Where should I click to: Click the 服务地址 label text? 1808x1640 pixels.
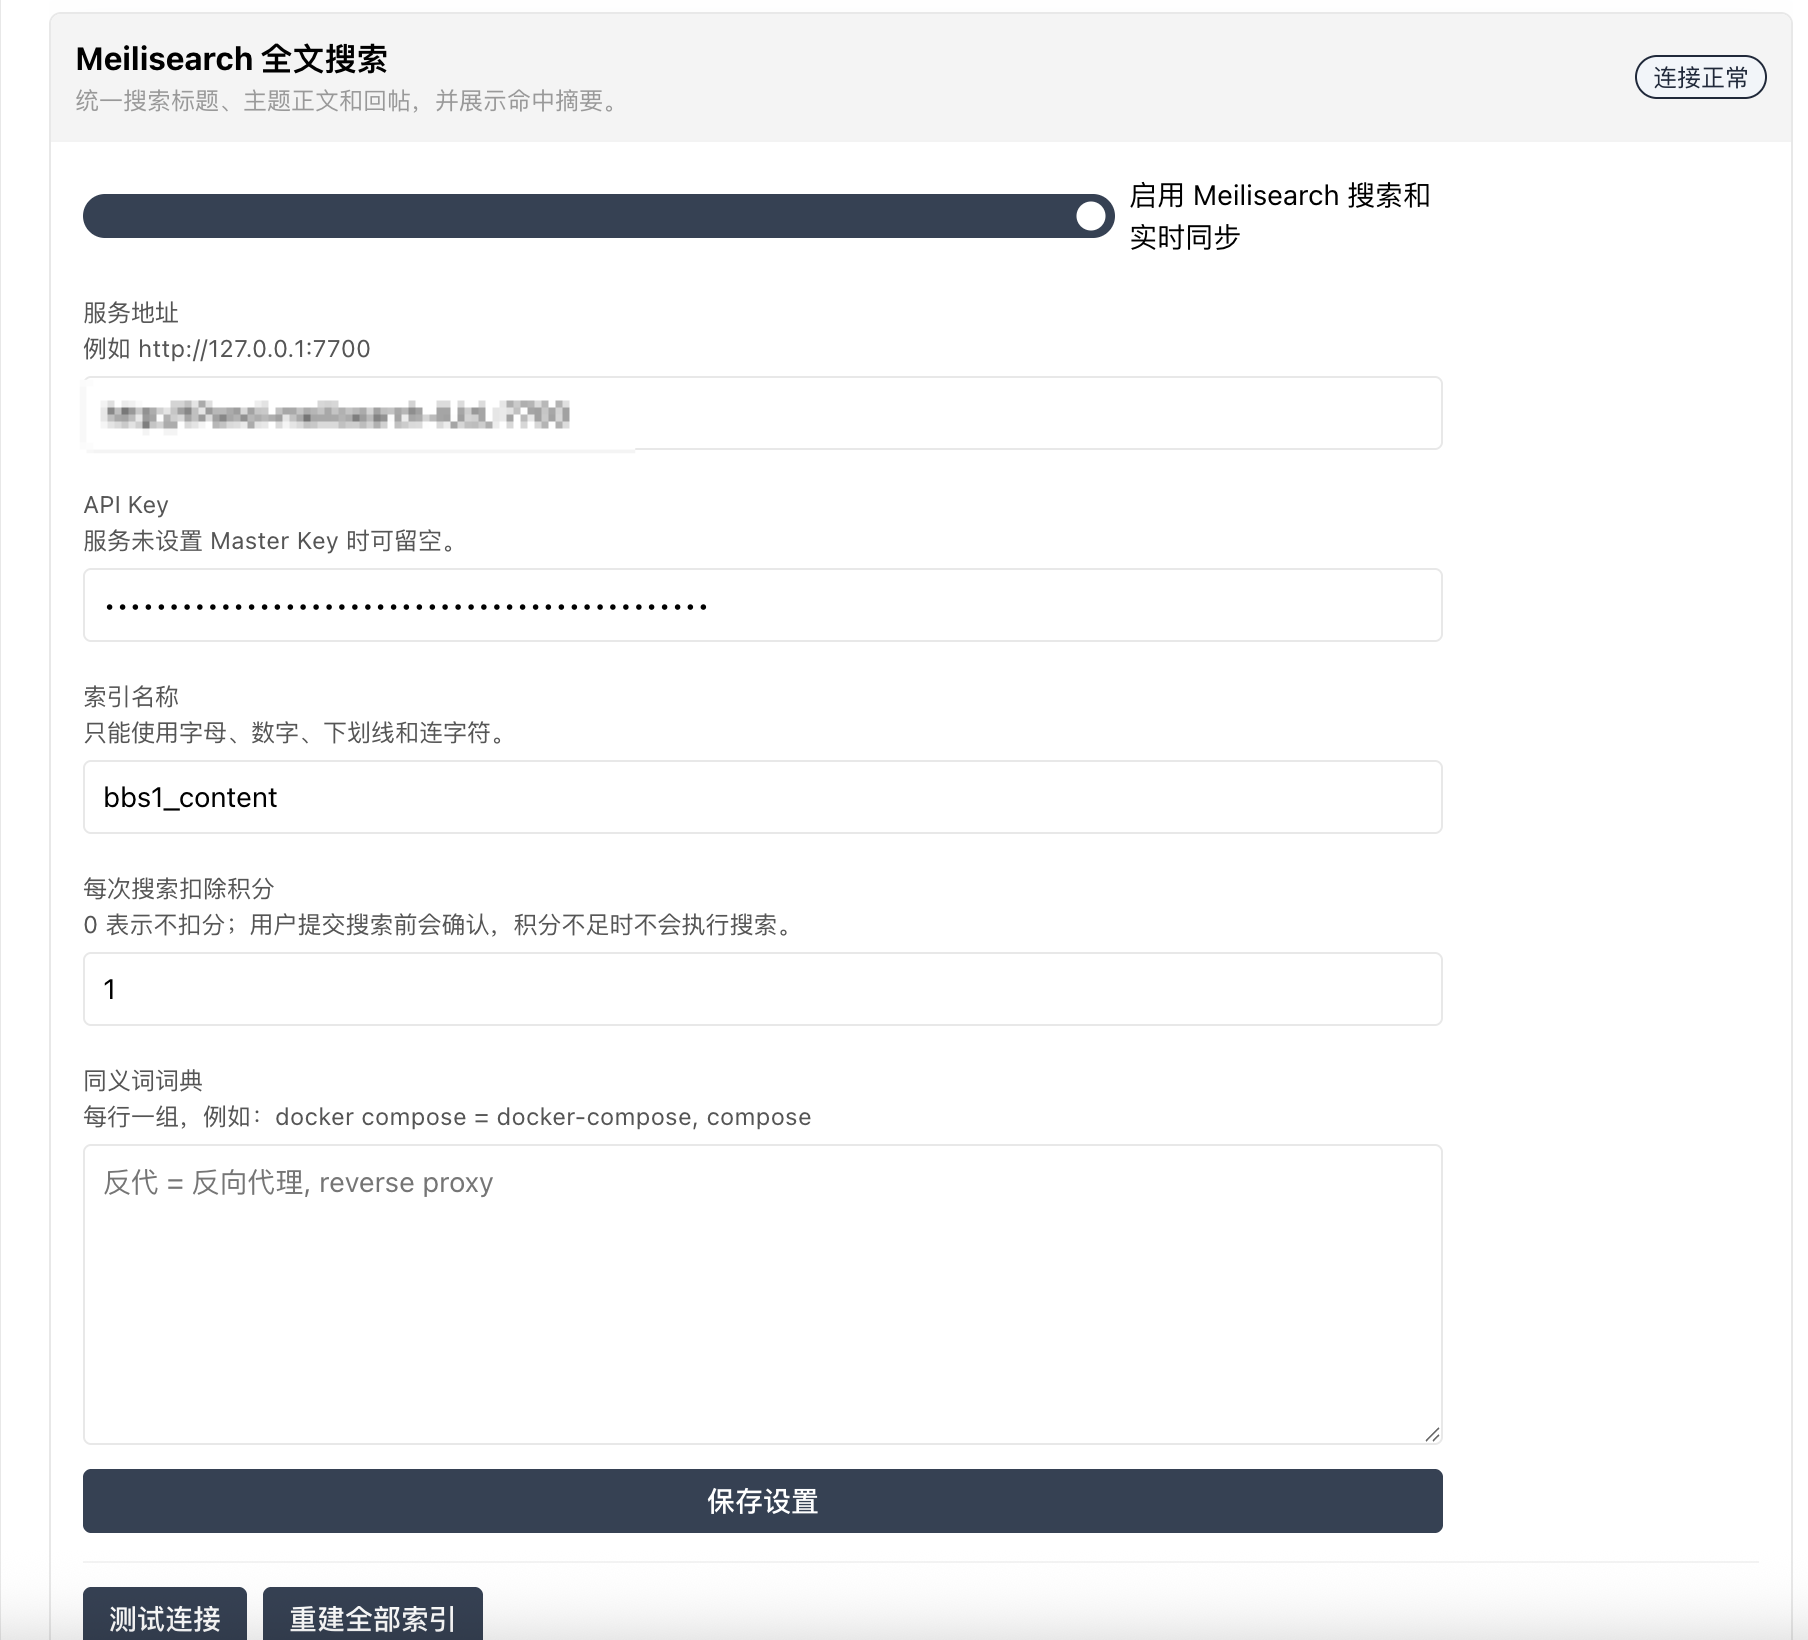click(131, 313)
